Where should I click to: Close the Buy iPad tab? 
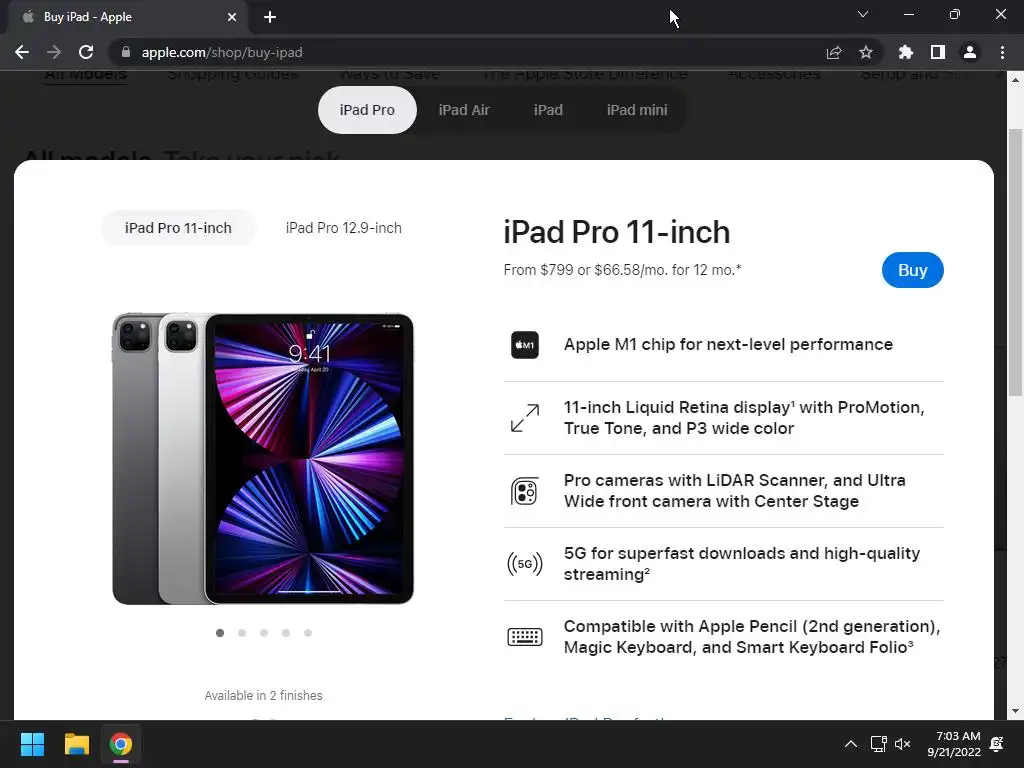pos(232,17)
